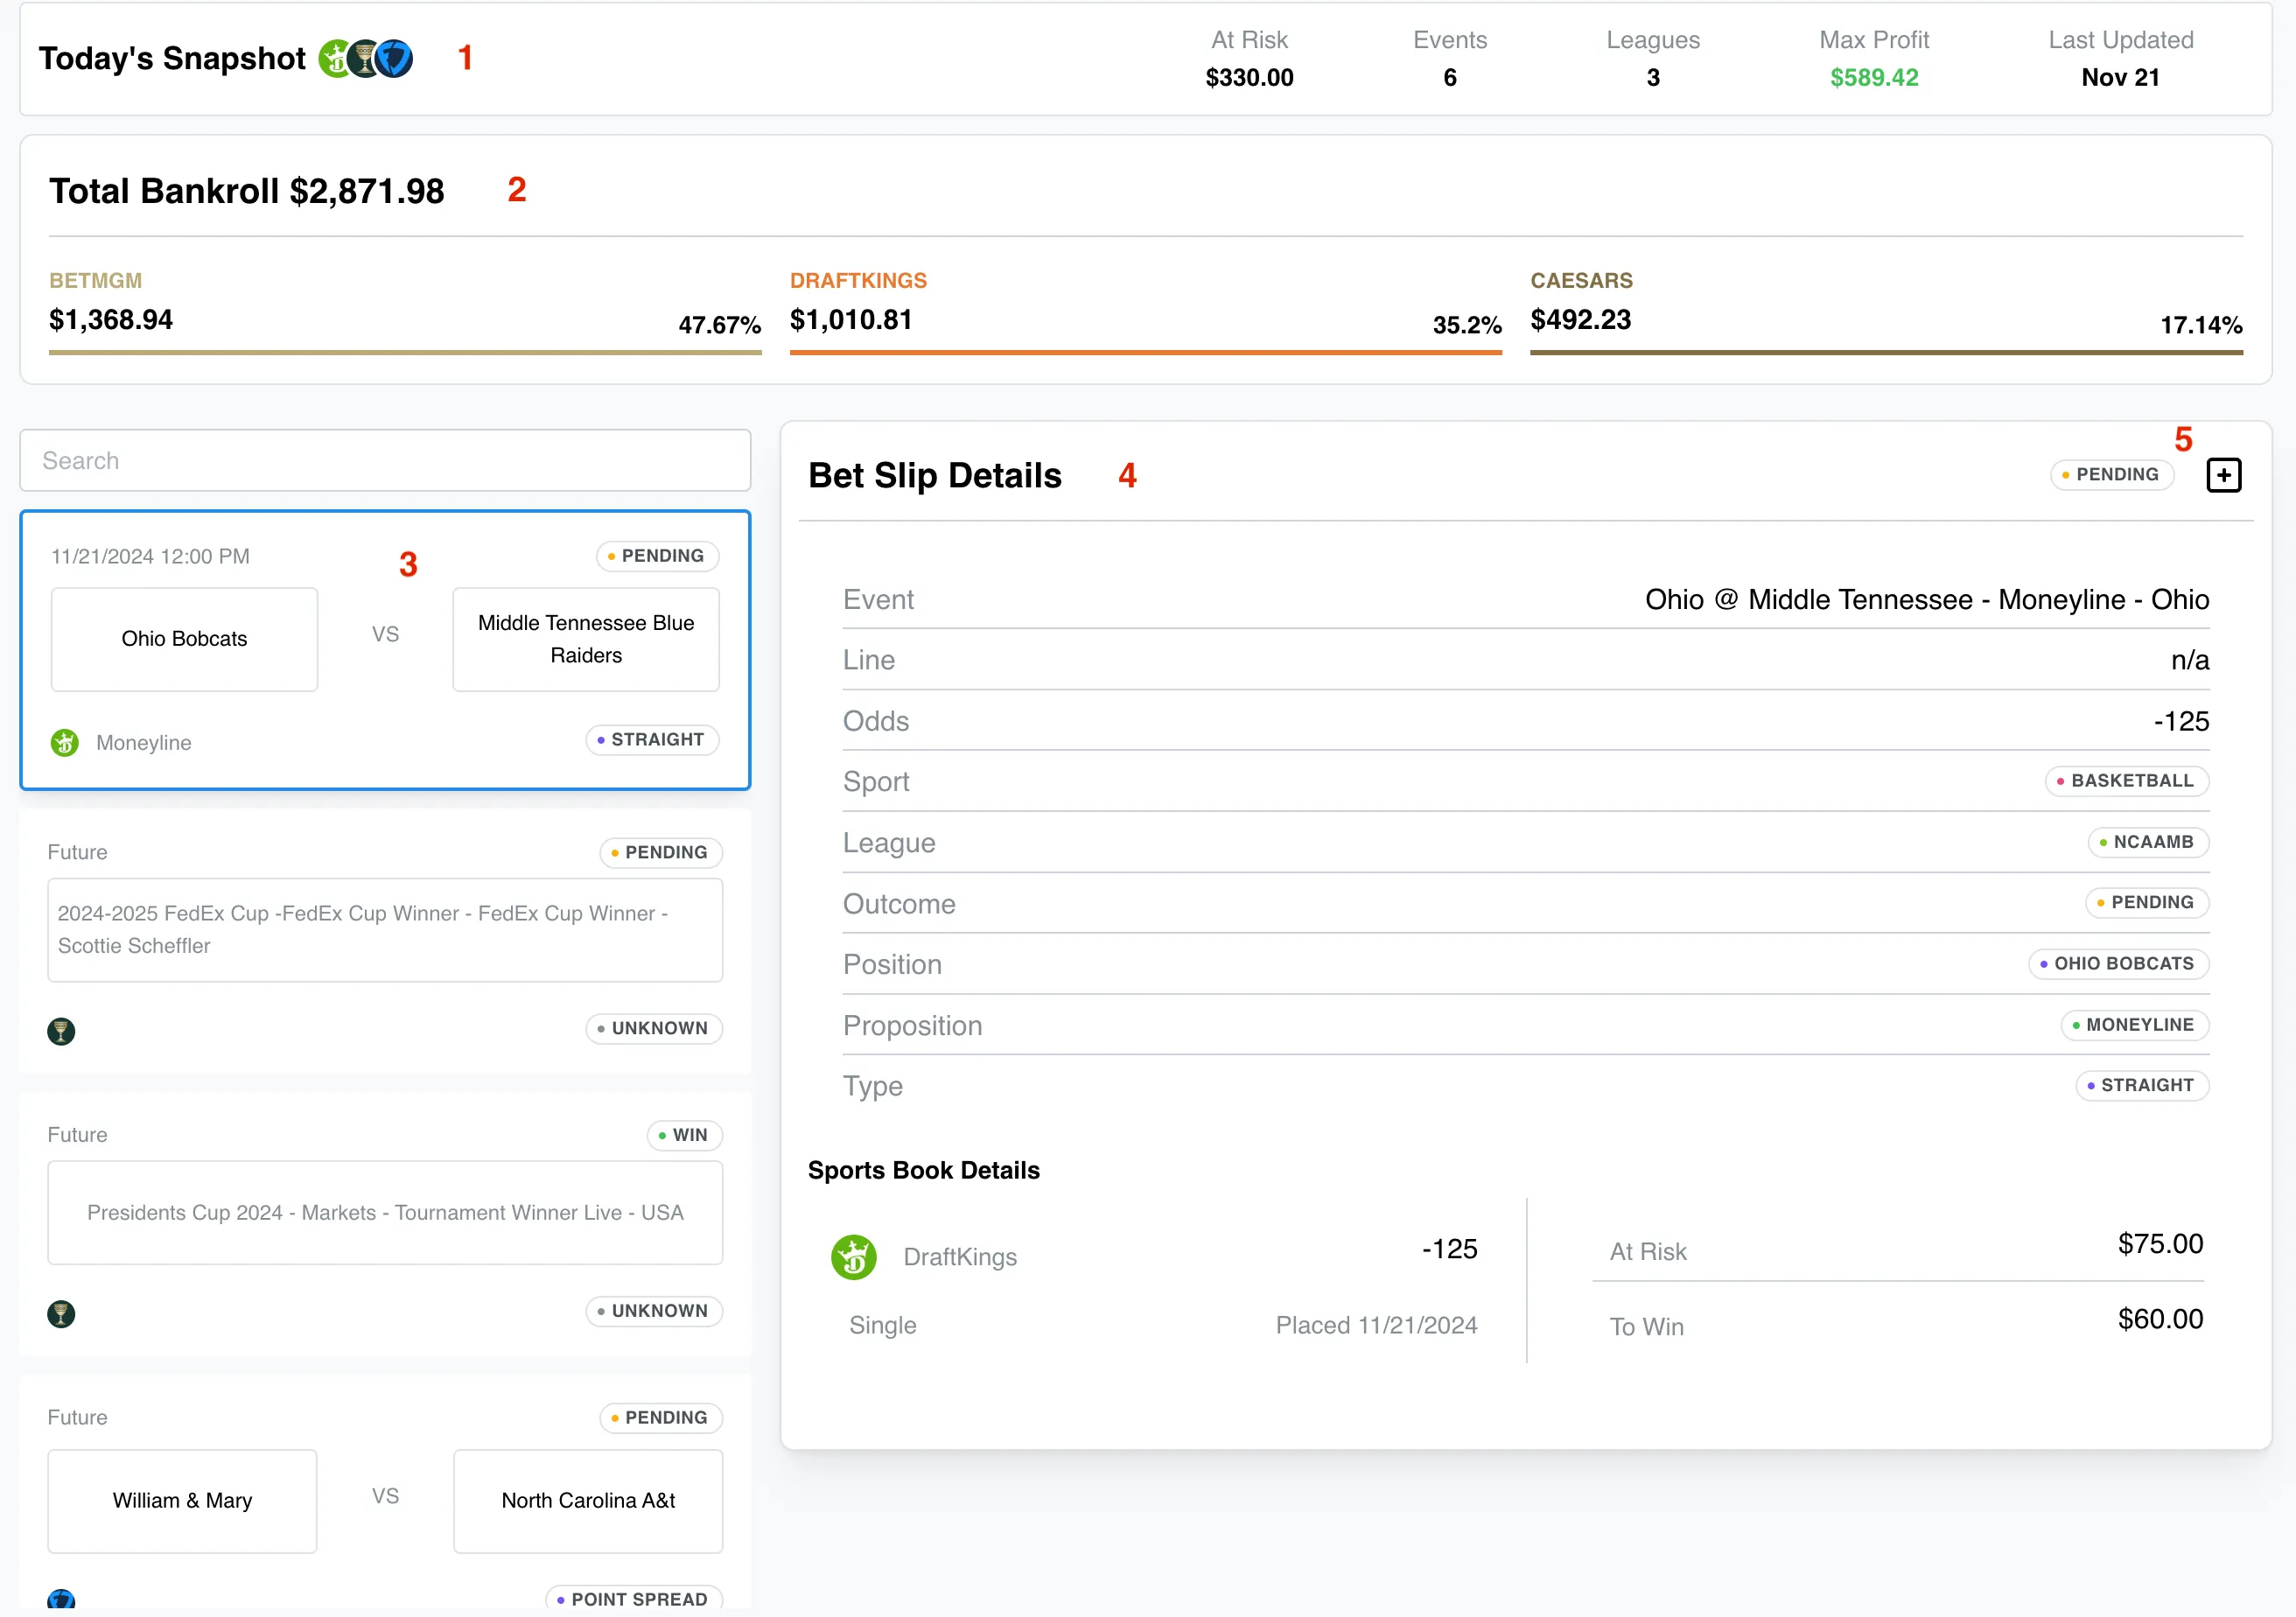The height and width of the screenshot is (1617, 2296).
Task: Click in the Search input field
Action: coord(385,460)
